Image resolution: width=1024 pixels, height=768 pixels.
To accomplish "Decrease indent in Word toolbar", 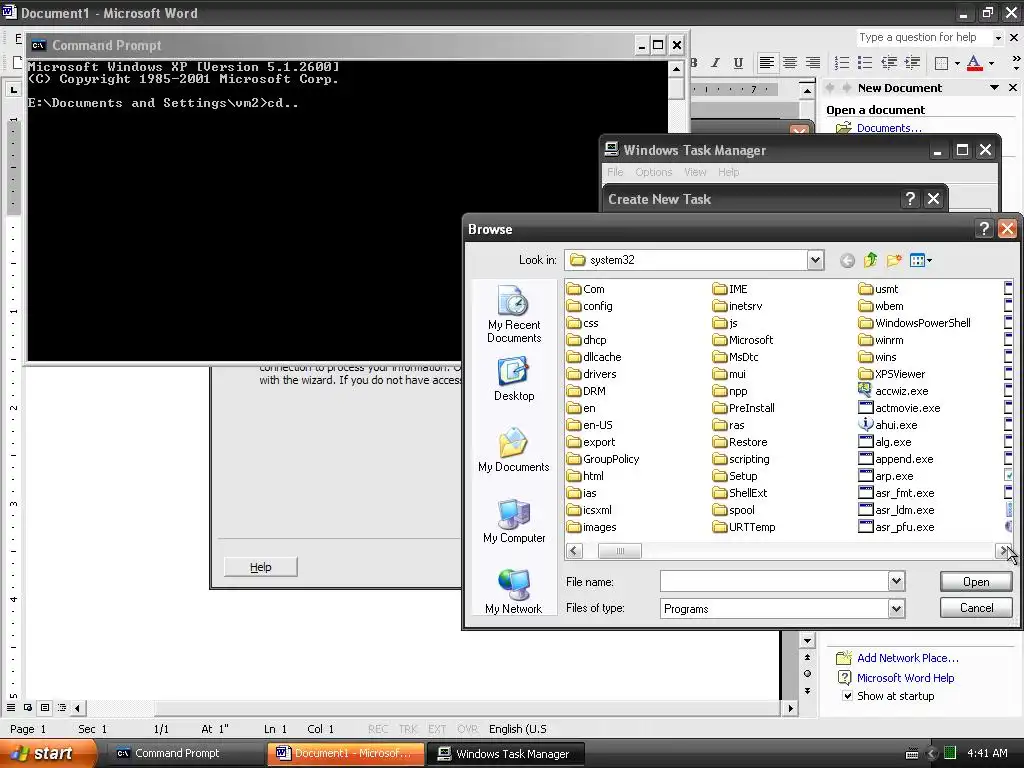I will tap(889, 63).
